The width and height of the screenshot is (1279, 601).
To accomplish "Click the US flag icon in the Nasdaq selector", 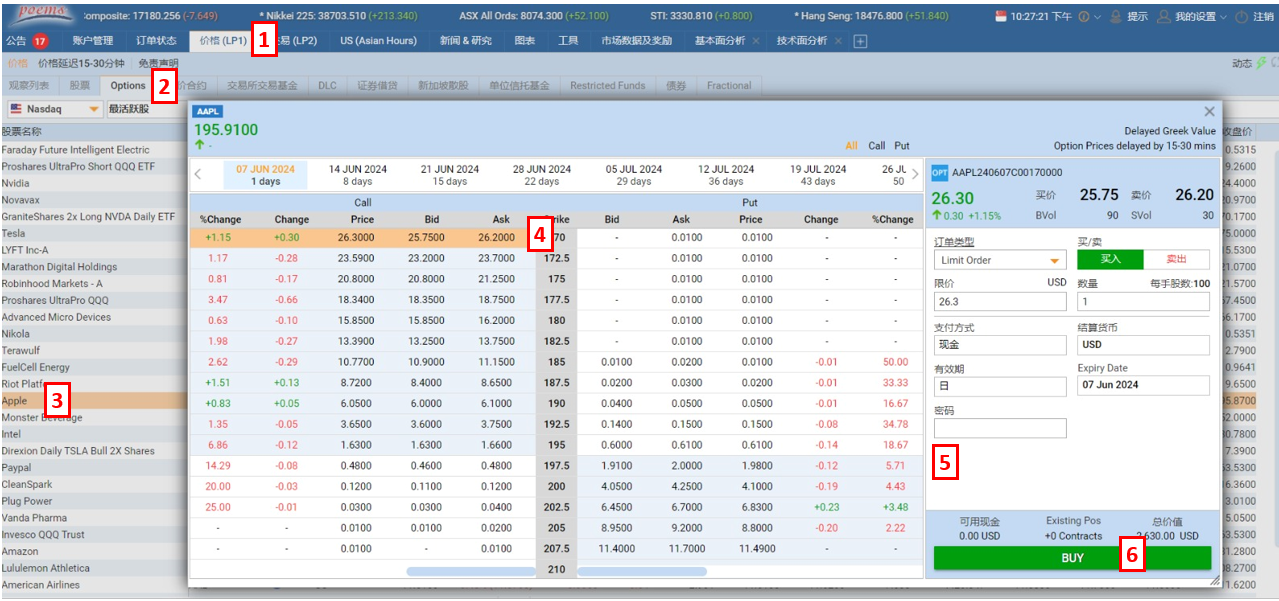I will coord(16,109).
